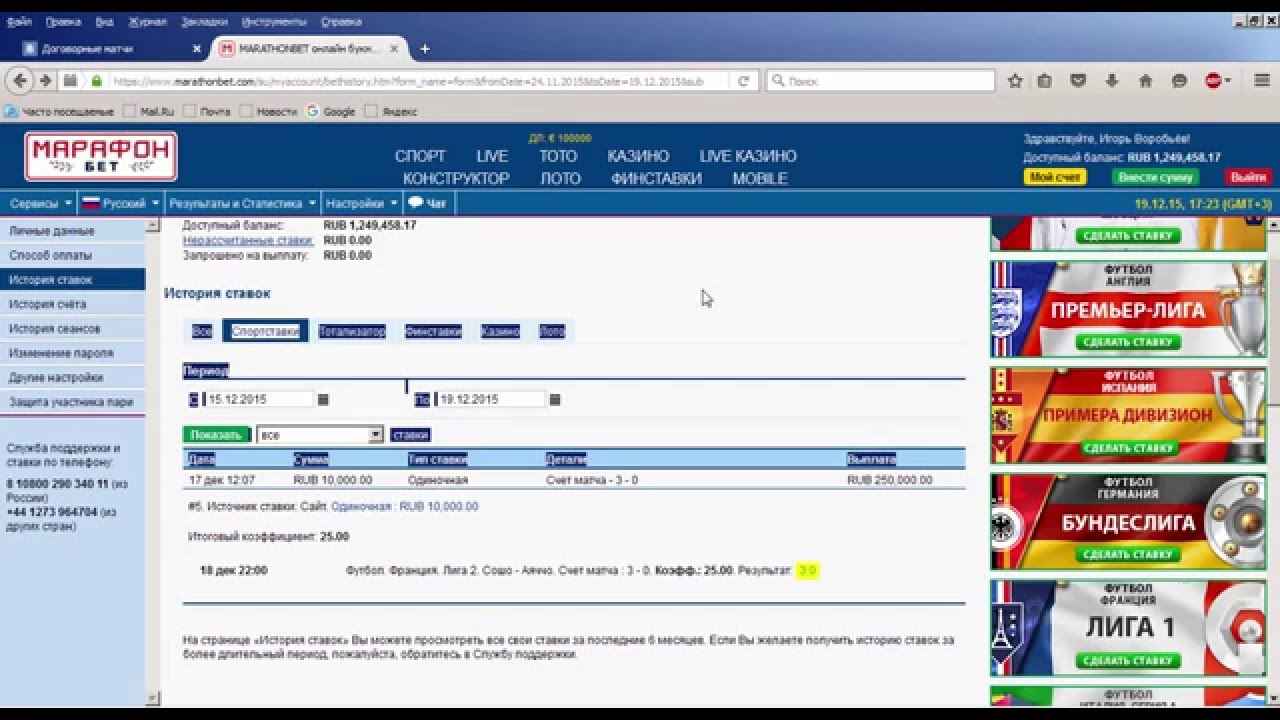Open the Файл menu
Screen dimensions: 1280x720
tap(19, 21)
